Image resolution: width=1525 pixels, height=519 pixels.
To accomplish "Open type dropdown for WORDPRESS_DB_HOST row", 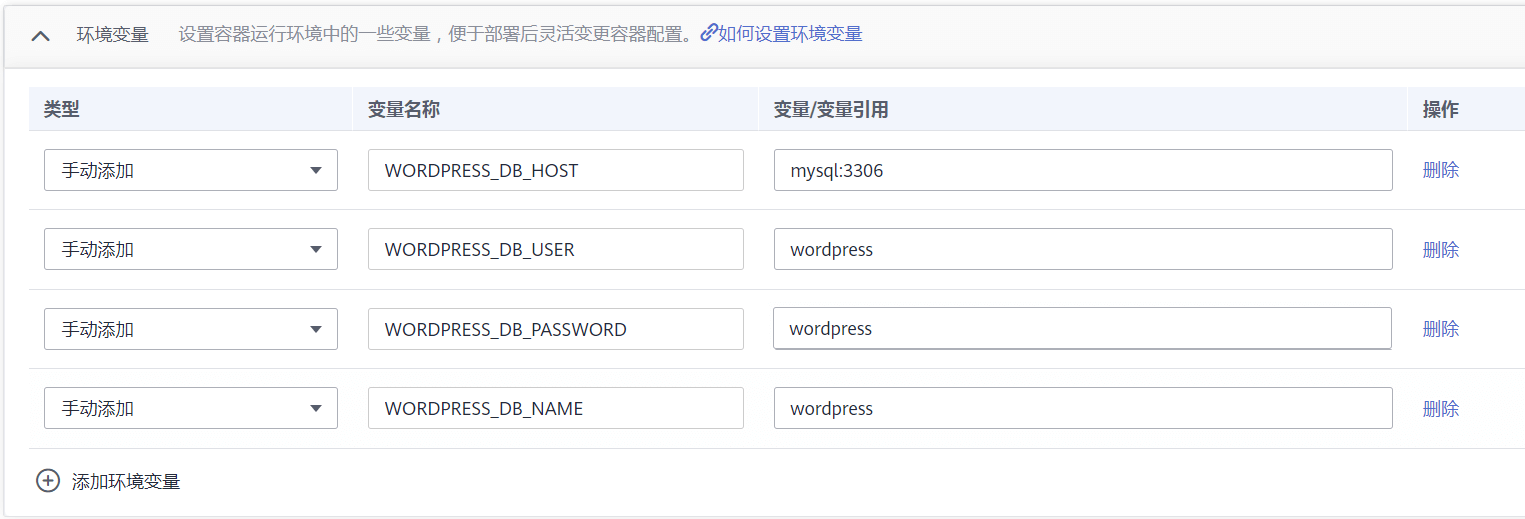I will (x=191, y=170).
